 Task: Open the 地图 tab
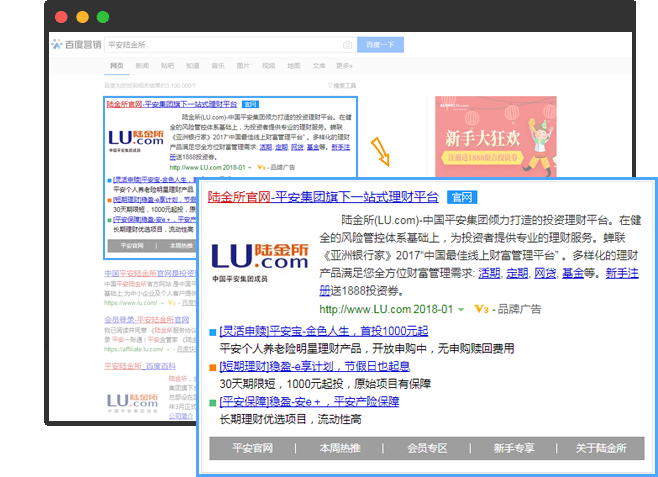click(x=294, y=65)
